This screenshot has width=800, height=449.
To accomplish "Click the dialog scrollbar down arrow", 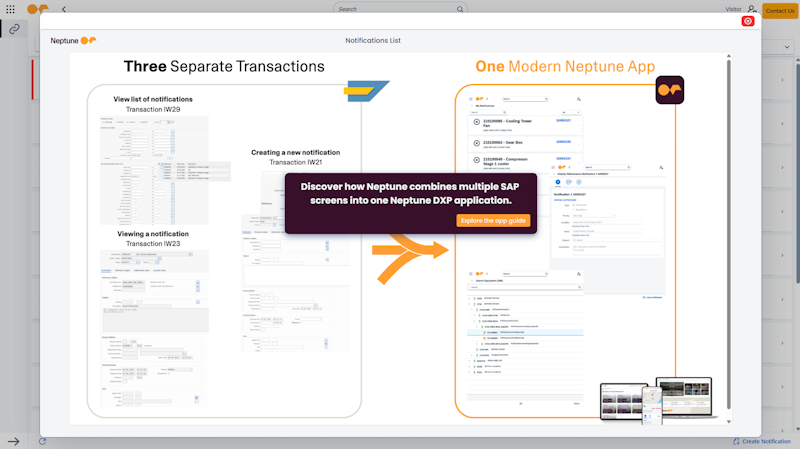I will (x=729, y=421).
